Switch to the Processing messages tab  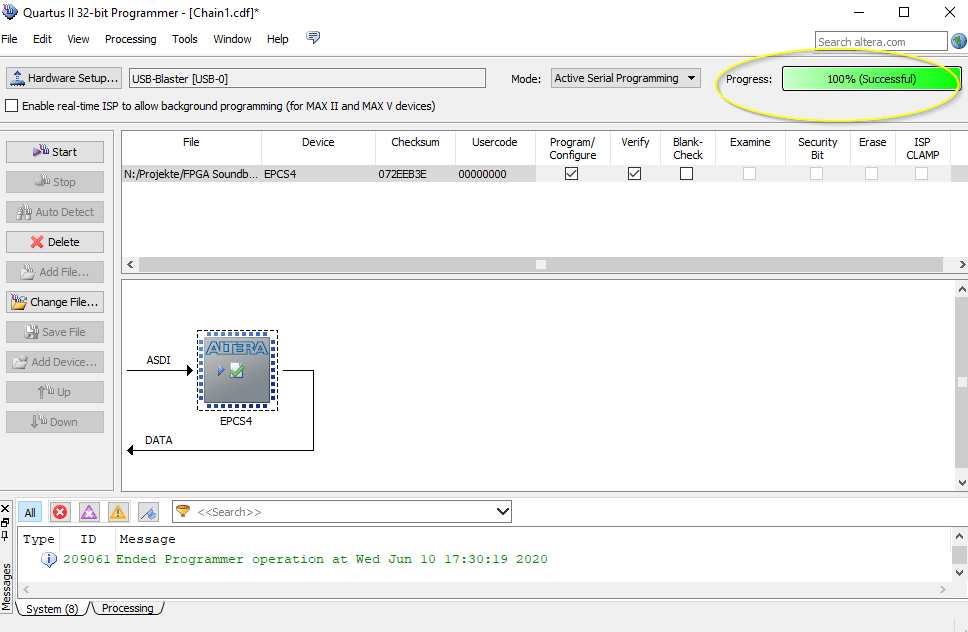(128, 608)
